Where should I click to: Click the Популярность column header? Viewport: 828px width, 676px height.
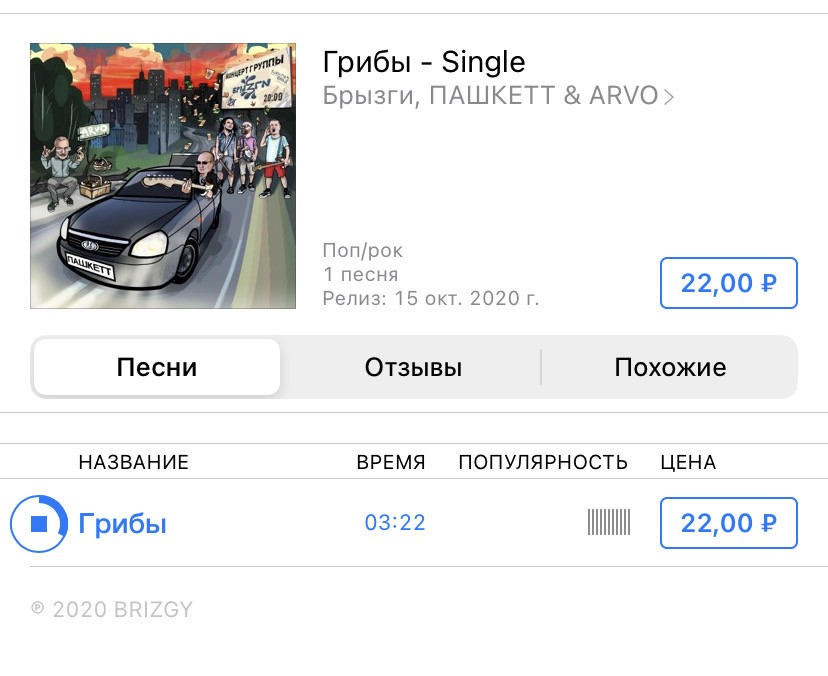click(543, 462)
